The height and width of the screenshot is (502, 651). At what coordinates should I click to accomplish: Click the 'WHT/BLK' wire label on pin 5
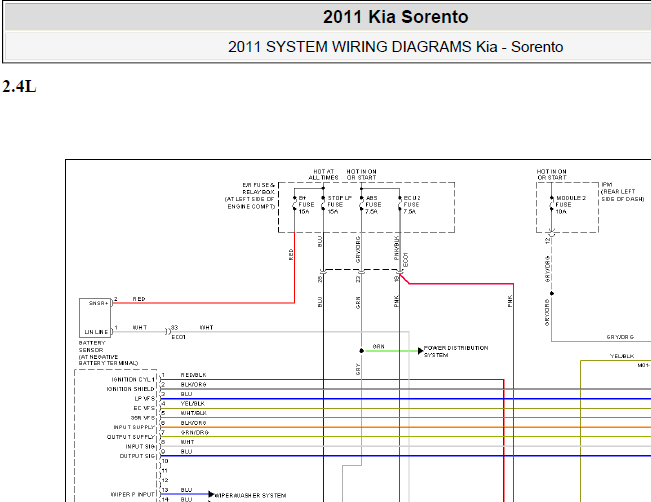click(193, 413)
